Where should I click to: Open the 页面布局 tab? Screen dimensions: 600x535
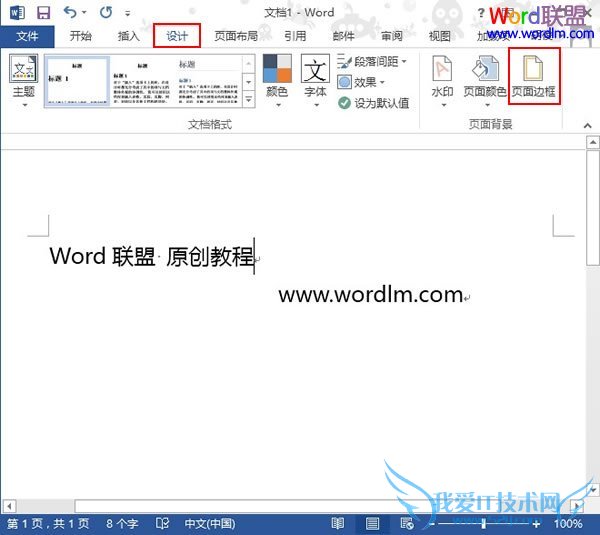[236, 36]
